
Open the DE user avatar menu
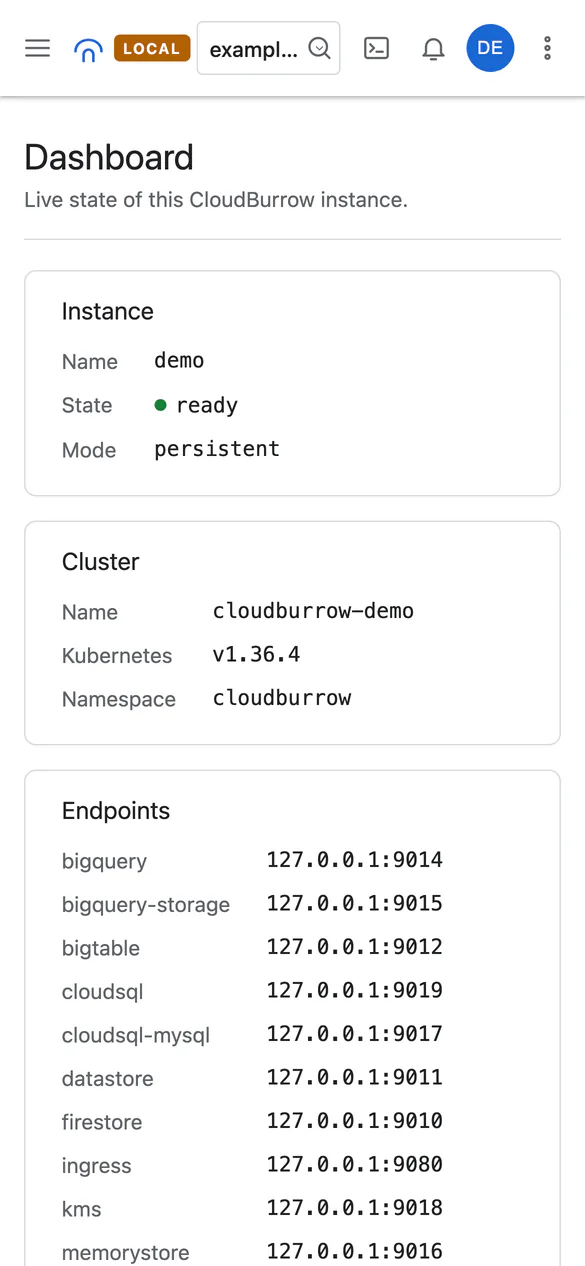[x=490, y=48]
